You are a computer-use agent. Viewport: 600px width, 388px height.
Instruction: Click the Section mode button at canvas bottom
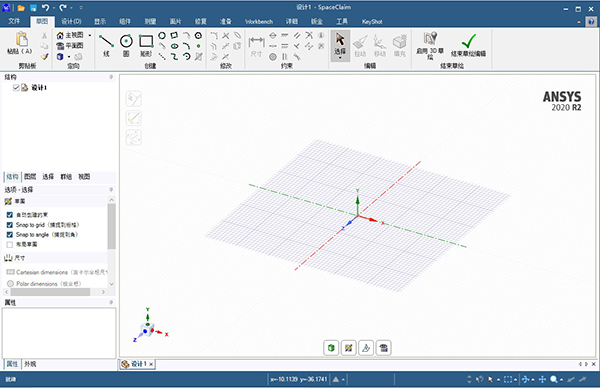point(366,348)
